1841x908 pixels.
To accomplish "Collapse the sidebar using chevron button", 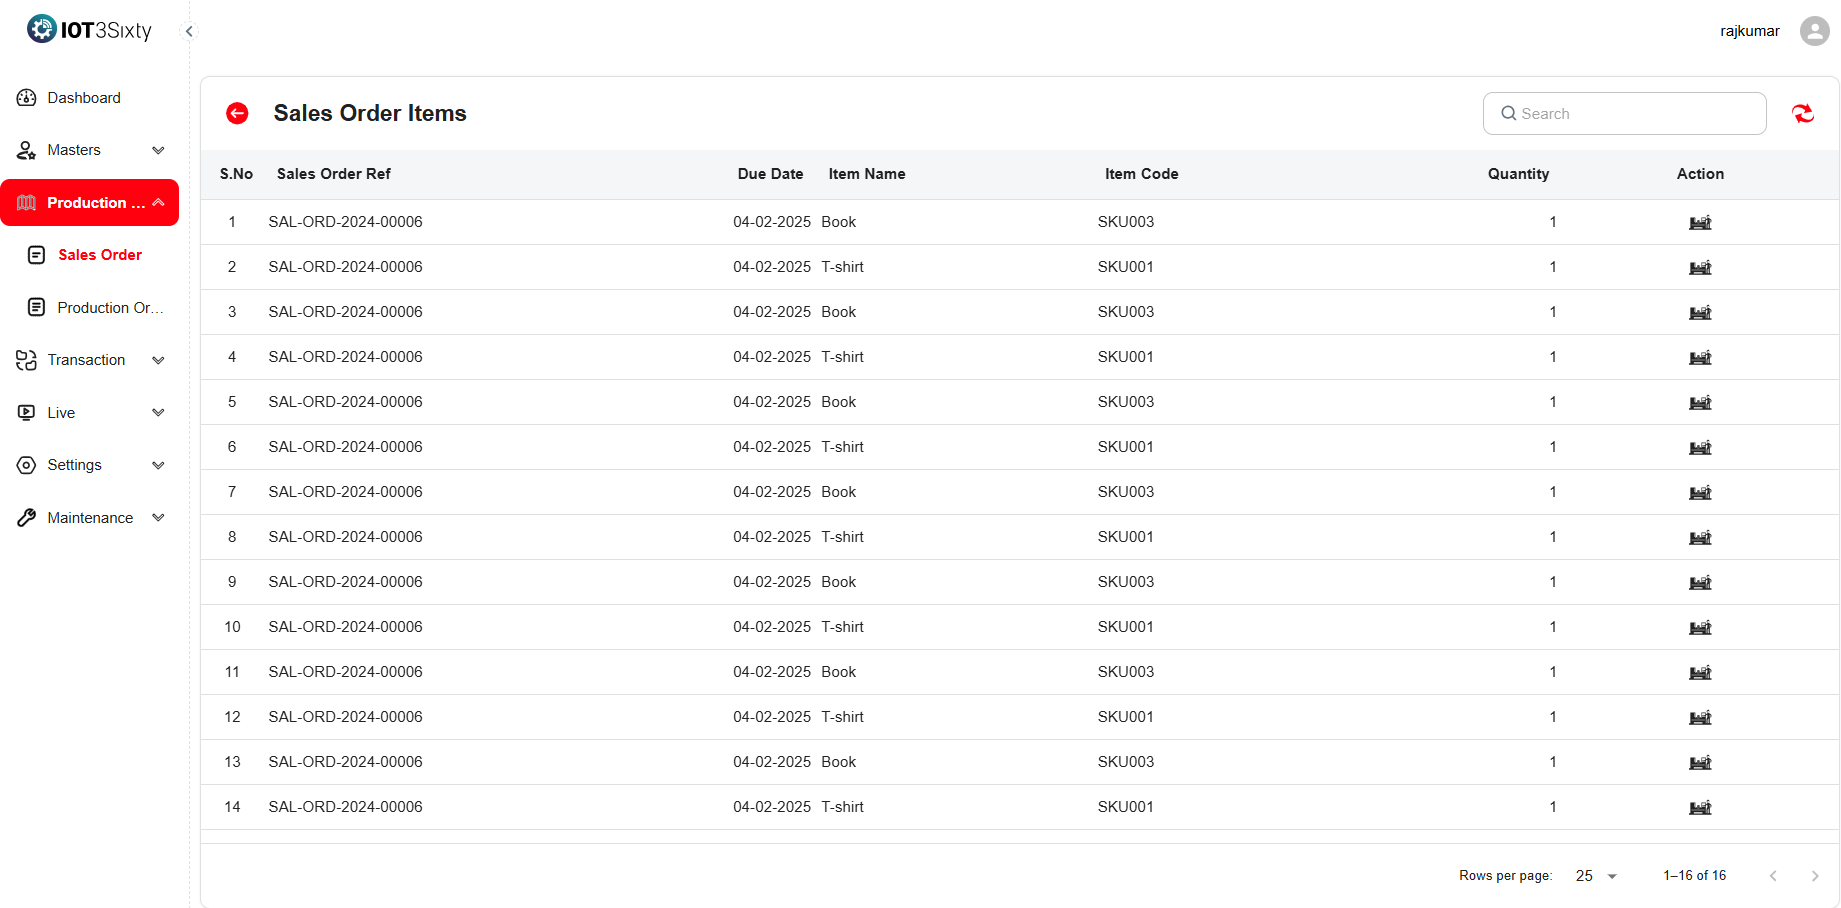I will click(x=189, y=31).
